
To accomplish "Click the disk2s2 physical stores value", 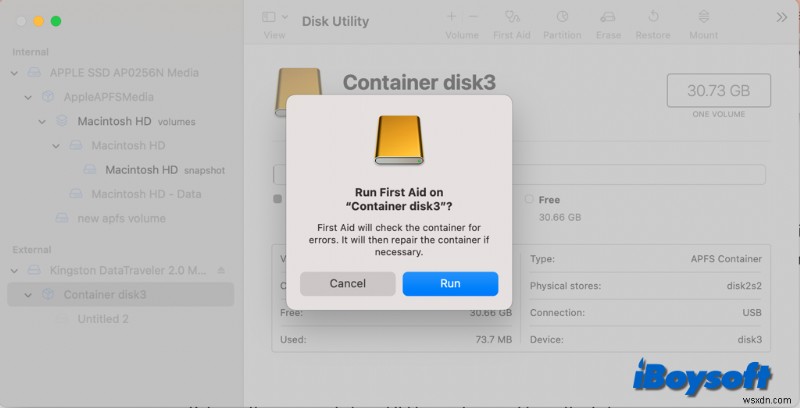I will point(744,286).
